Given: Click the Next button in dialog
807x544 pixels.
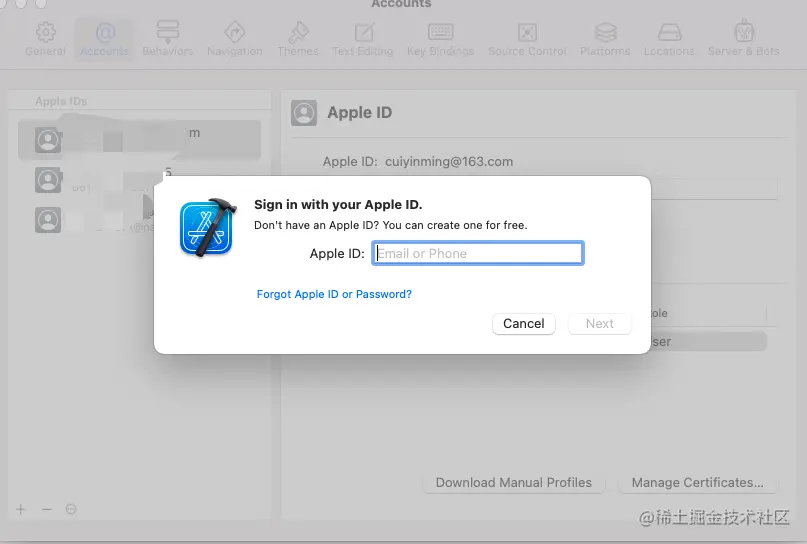Looking at the screenshot, I should click(600, 324).
